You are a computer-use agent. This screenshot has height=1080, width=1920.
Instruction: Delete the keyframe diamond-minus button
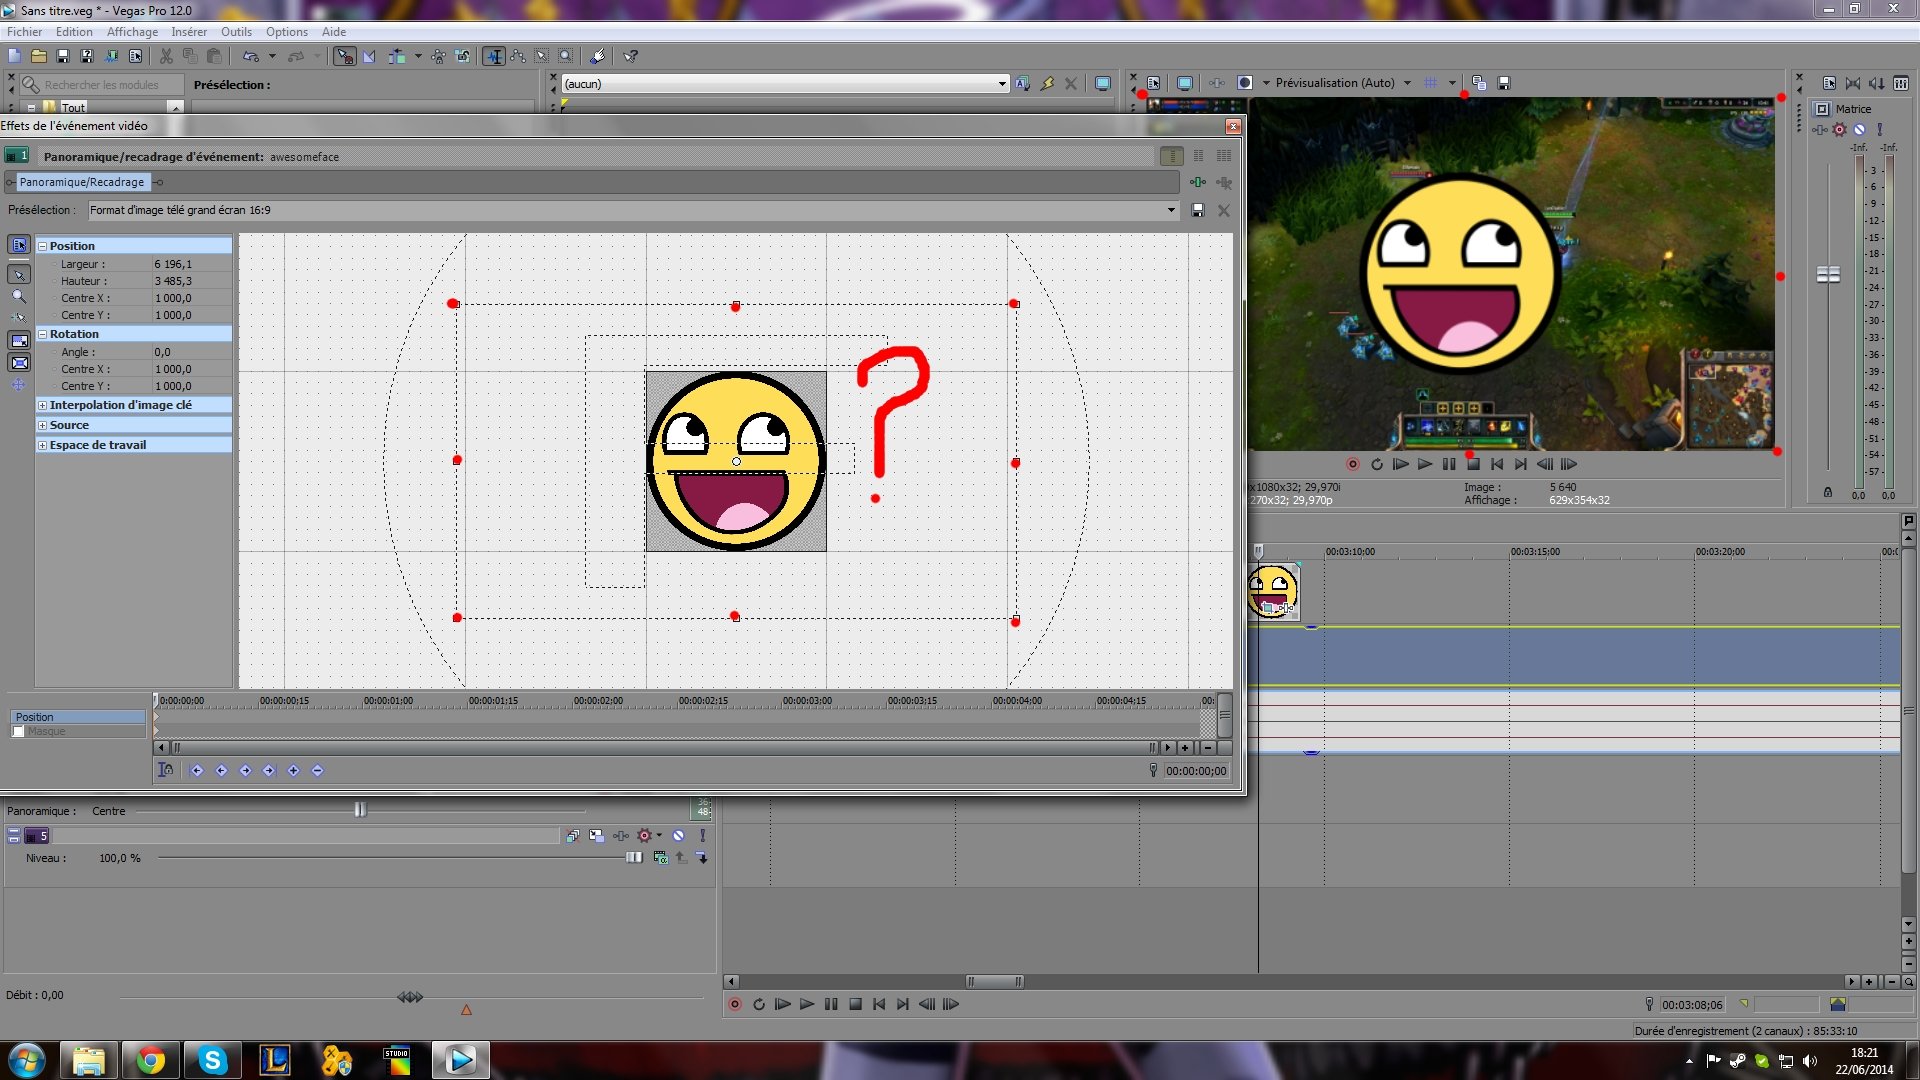(x=318, y=770)
